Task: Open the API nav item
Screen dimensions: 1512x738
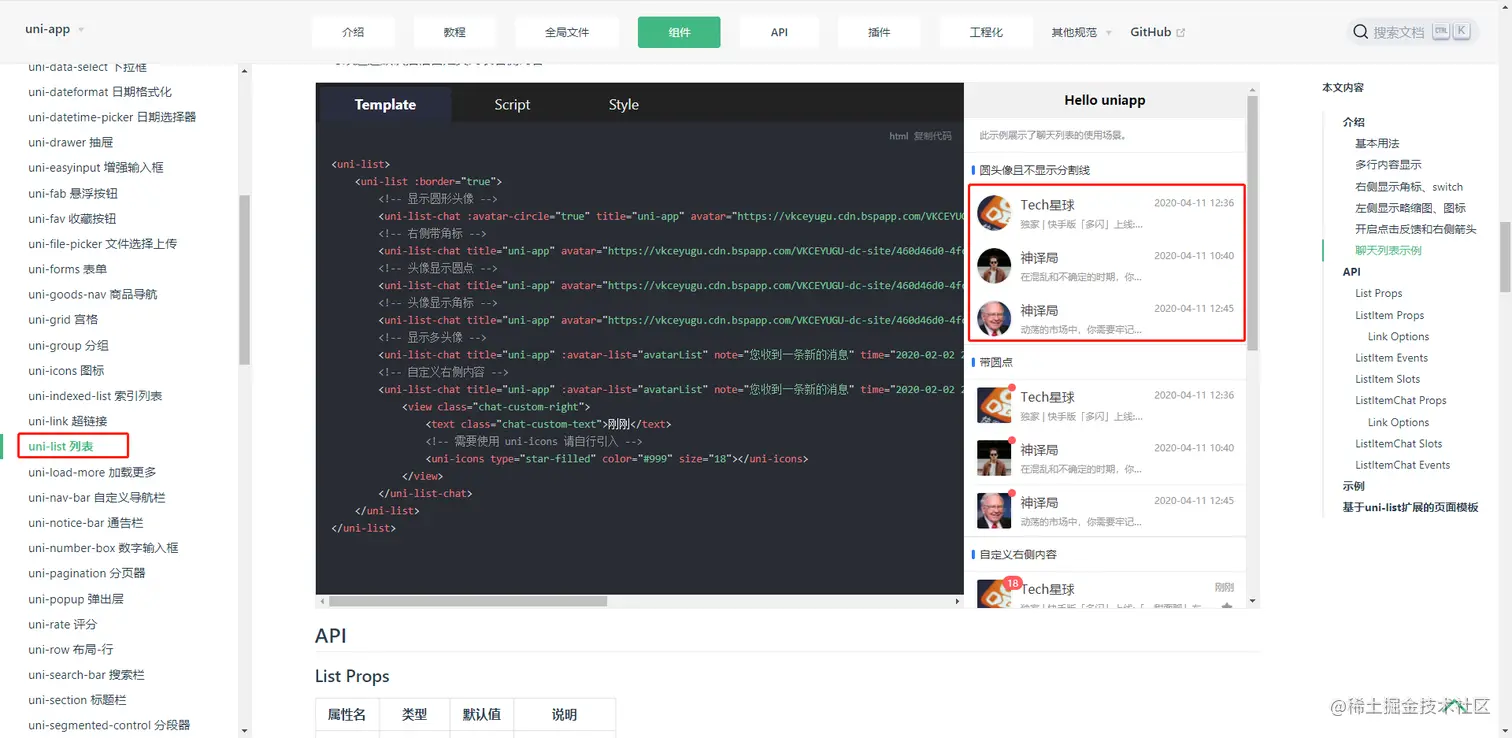Action: coord(780,32)
